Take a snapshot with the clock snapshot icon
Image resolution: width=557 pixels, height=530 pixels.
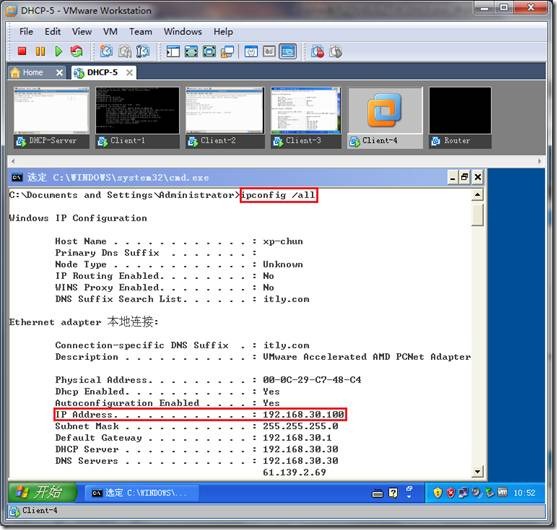coord(106,52)
